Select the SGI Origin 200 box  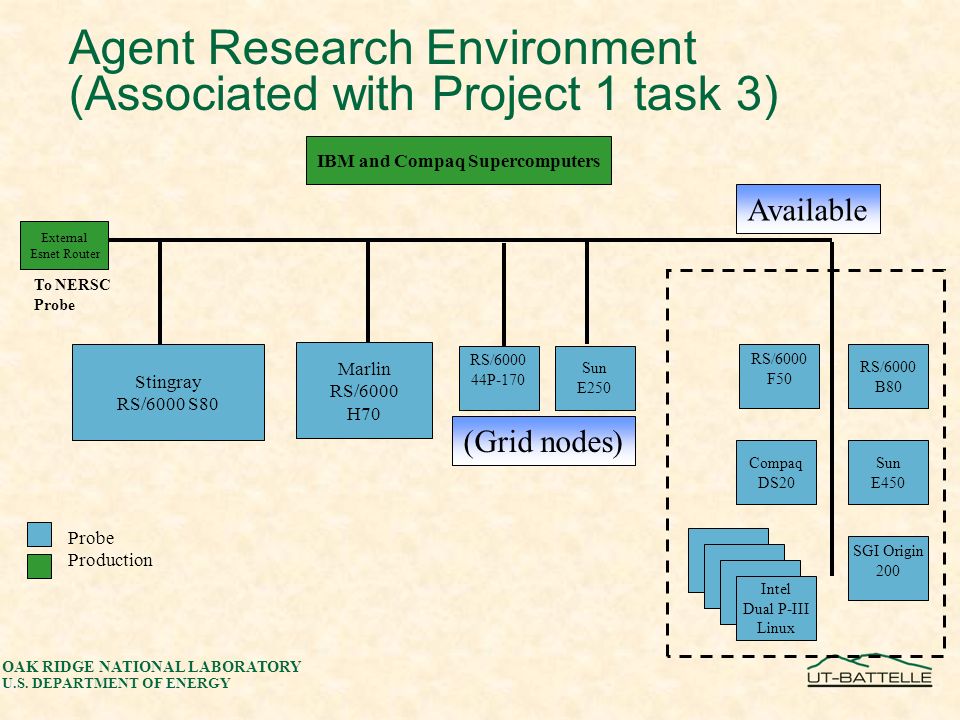coord(888,569)
